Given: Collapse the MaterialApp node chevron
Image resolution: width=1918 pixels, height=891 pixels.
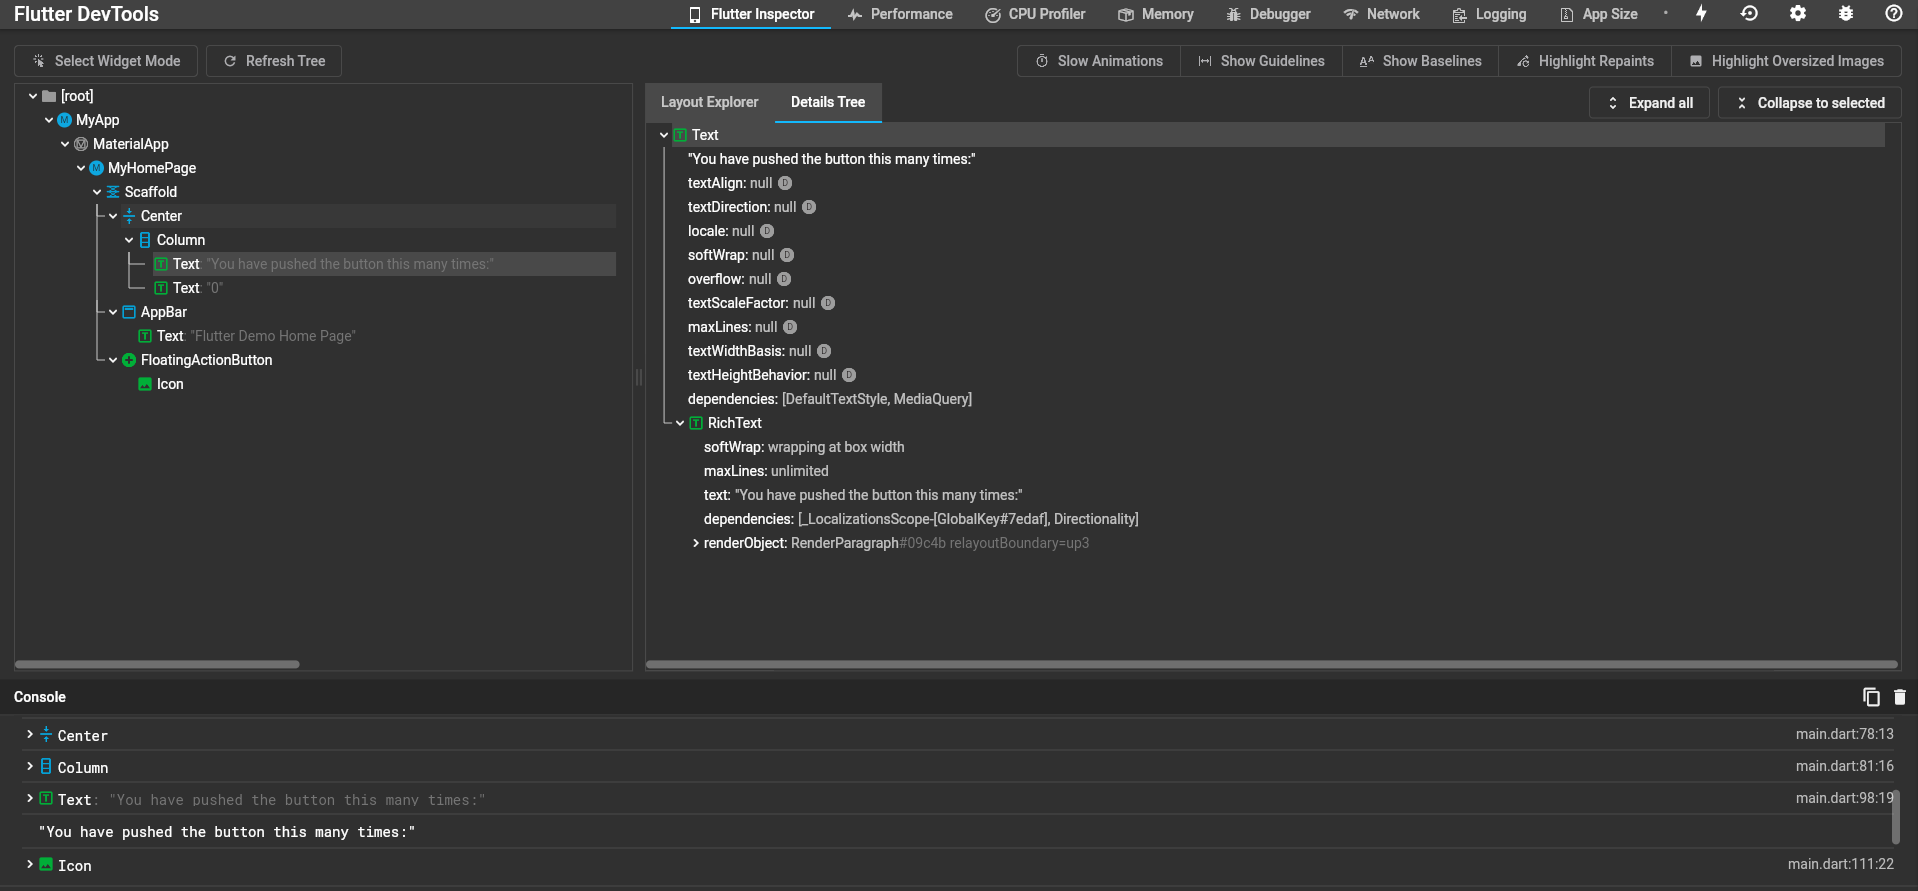Looking at the screenshot, I should click(65, 144).
